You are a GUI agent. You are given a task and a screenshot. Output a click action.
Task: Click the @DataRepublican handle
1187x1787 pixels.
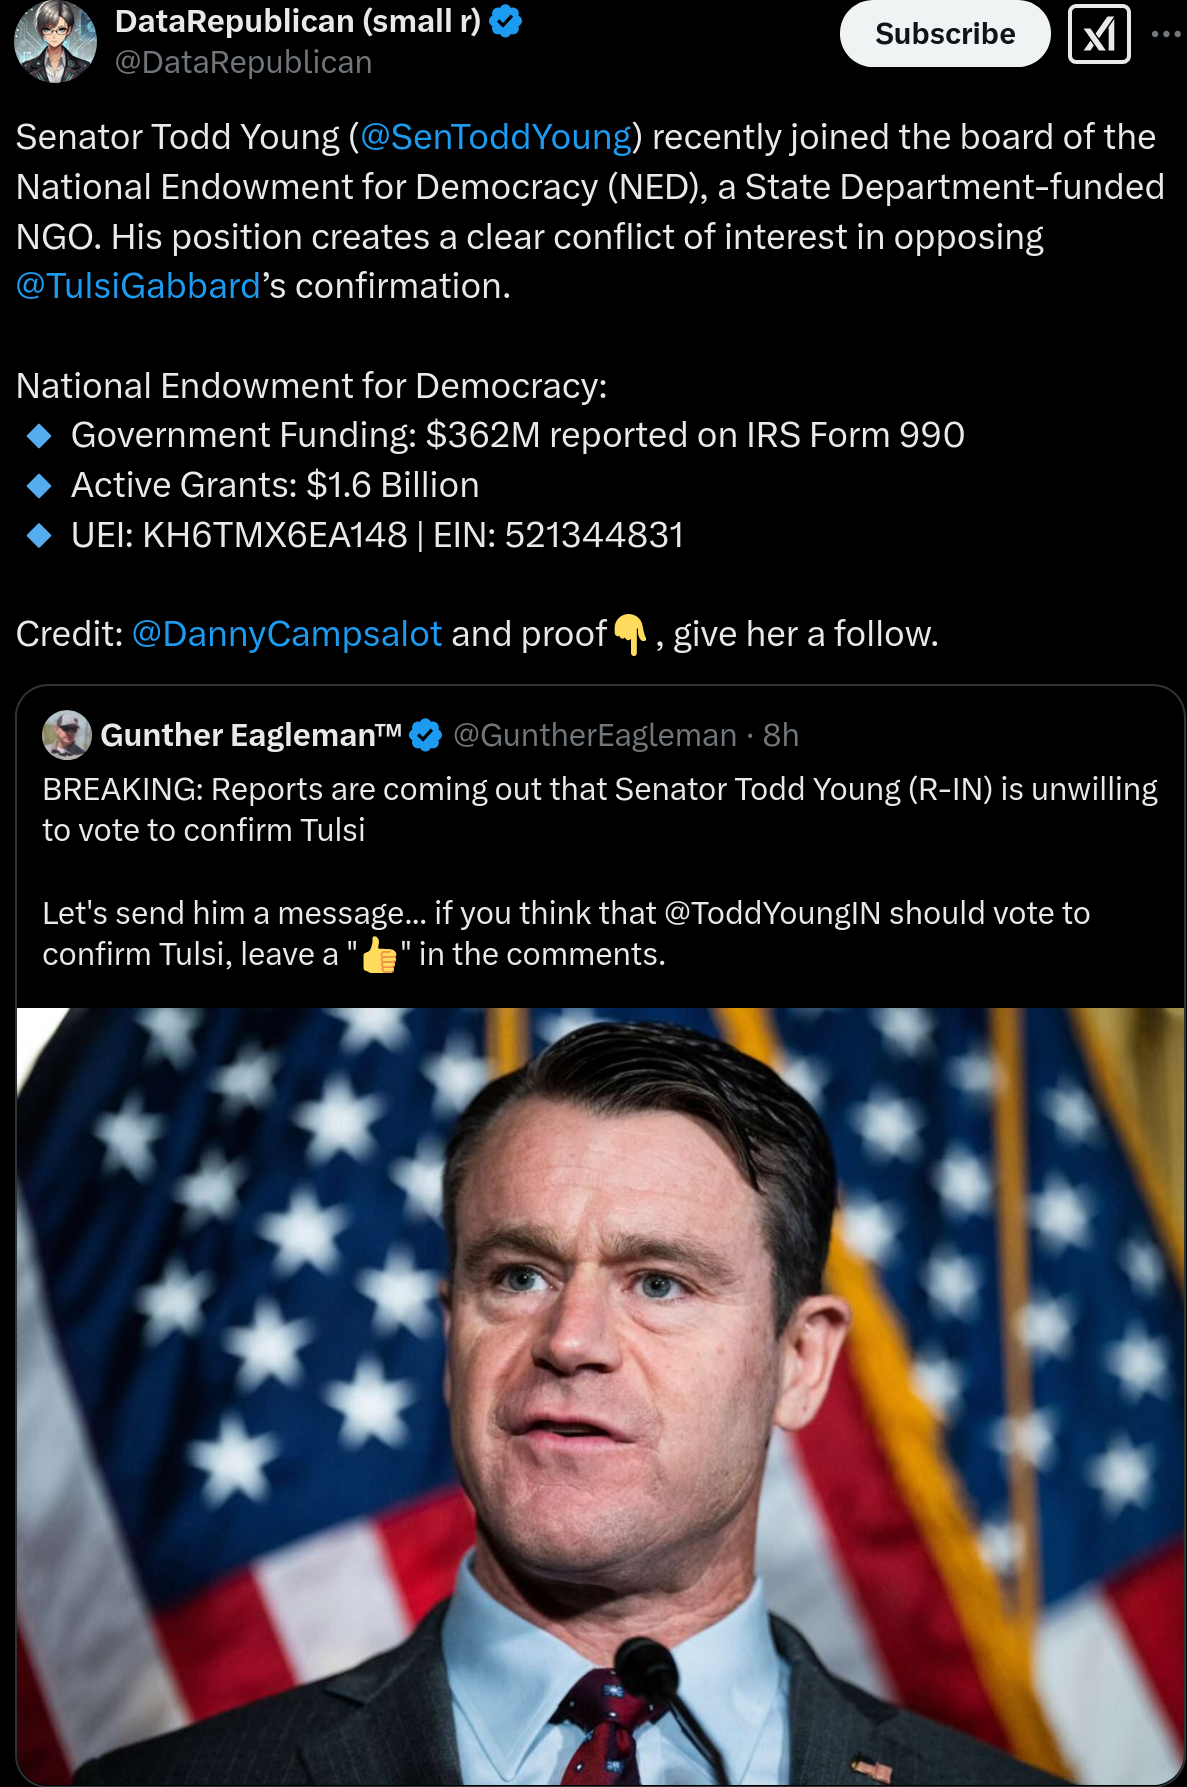243,62
